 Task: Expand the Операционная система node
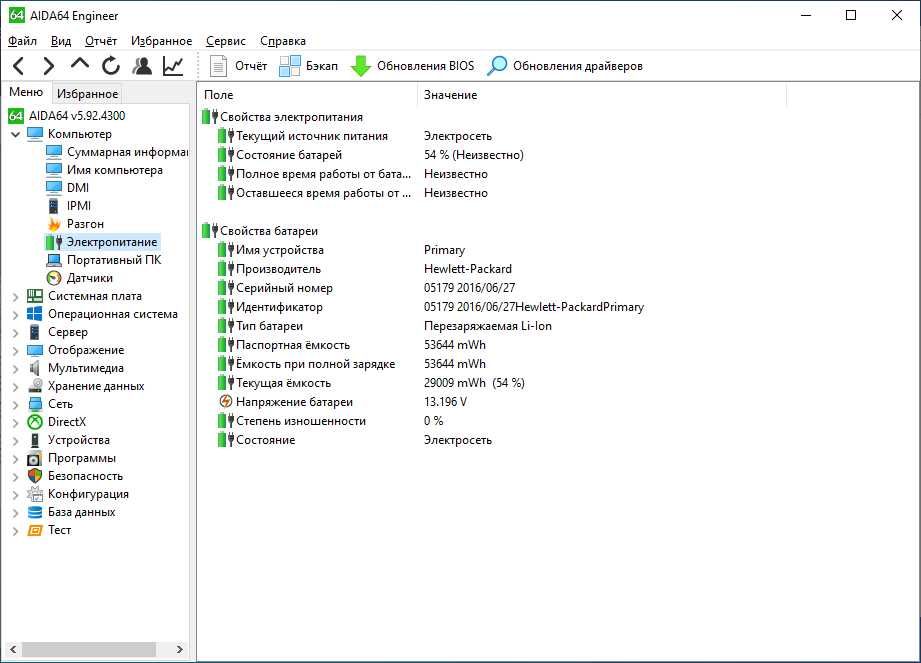pos(16,315)
